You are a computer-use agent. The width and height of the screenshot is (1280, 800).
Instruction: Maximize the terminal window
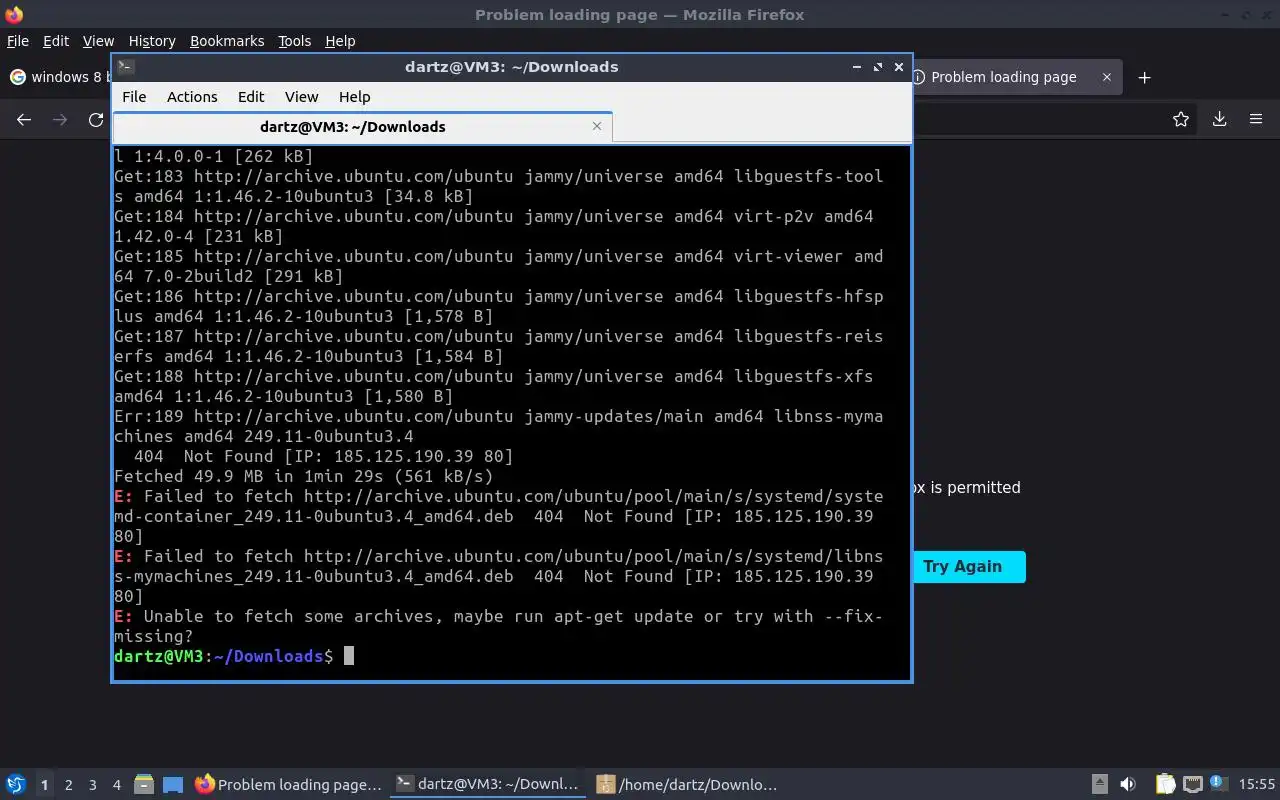[878, 67]
